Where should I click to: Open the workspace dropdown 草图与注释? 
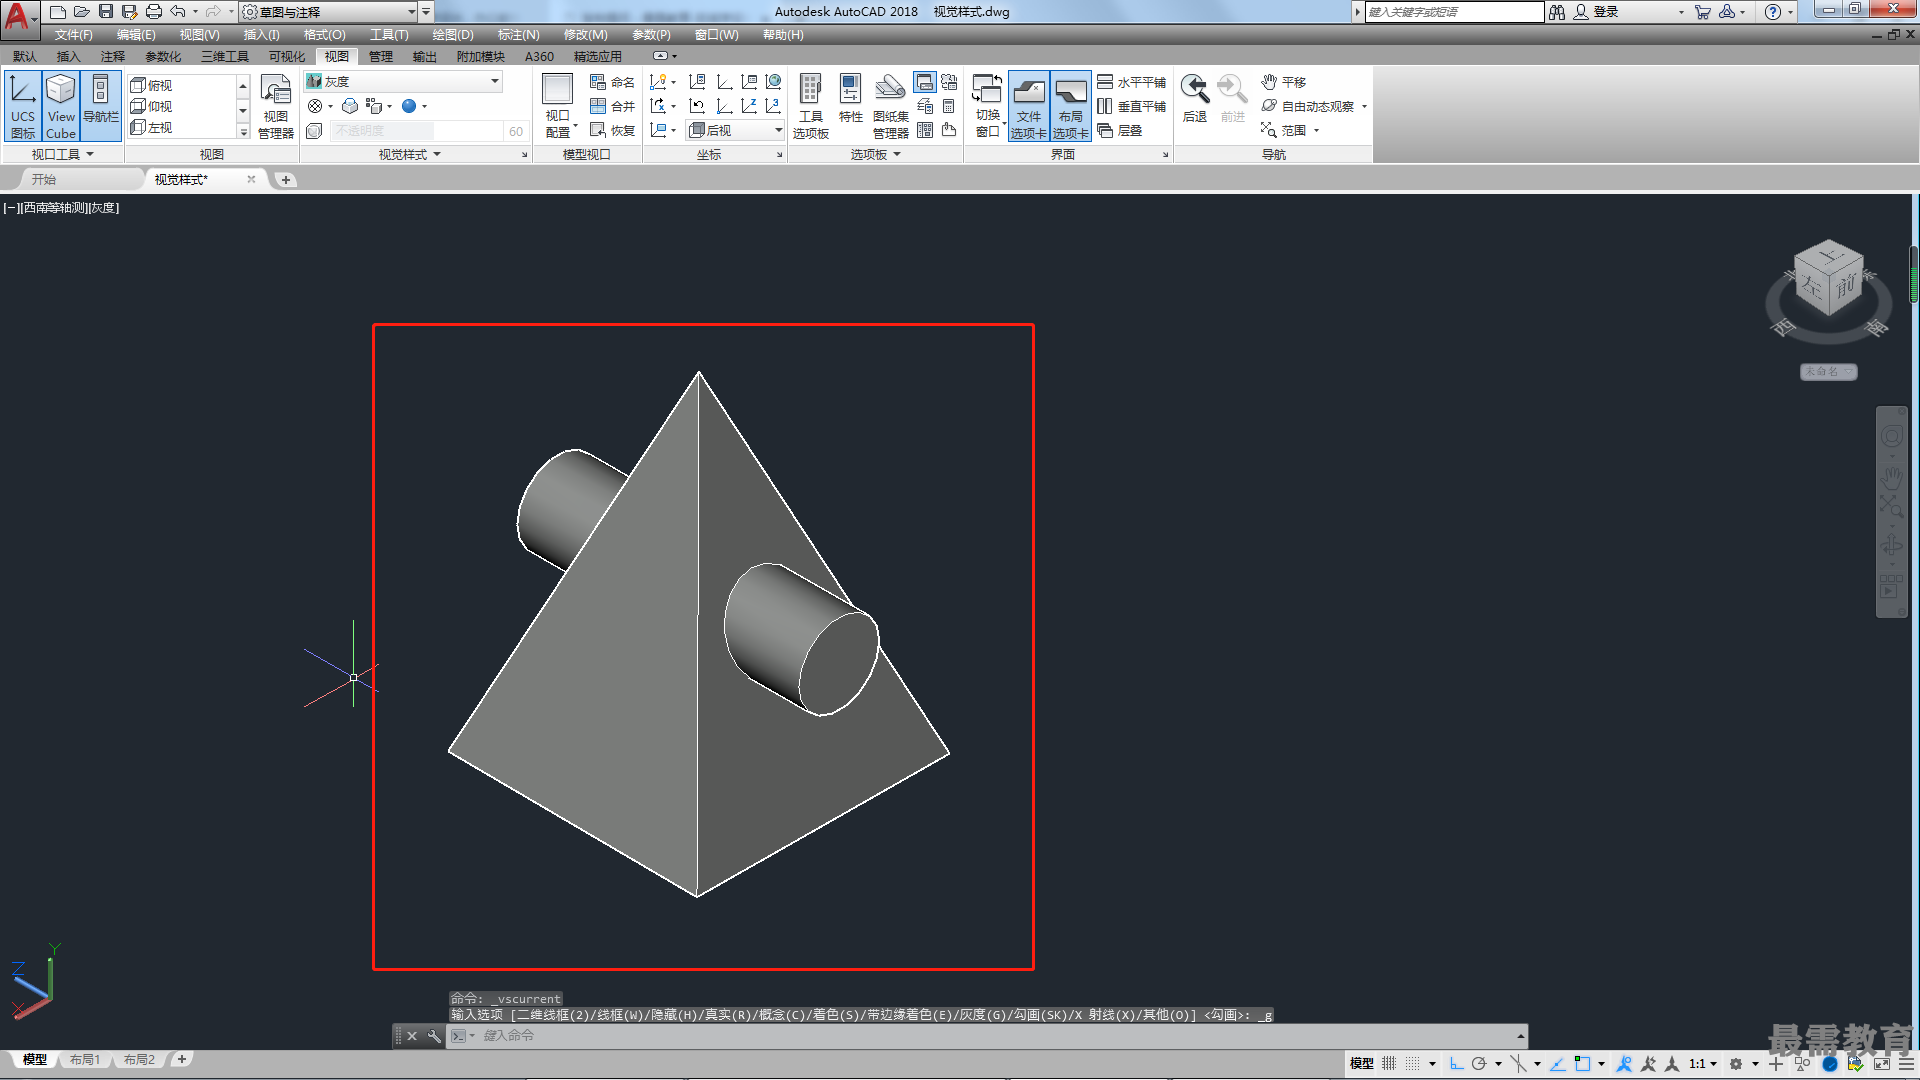328,12
